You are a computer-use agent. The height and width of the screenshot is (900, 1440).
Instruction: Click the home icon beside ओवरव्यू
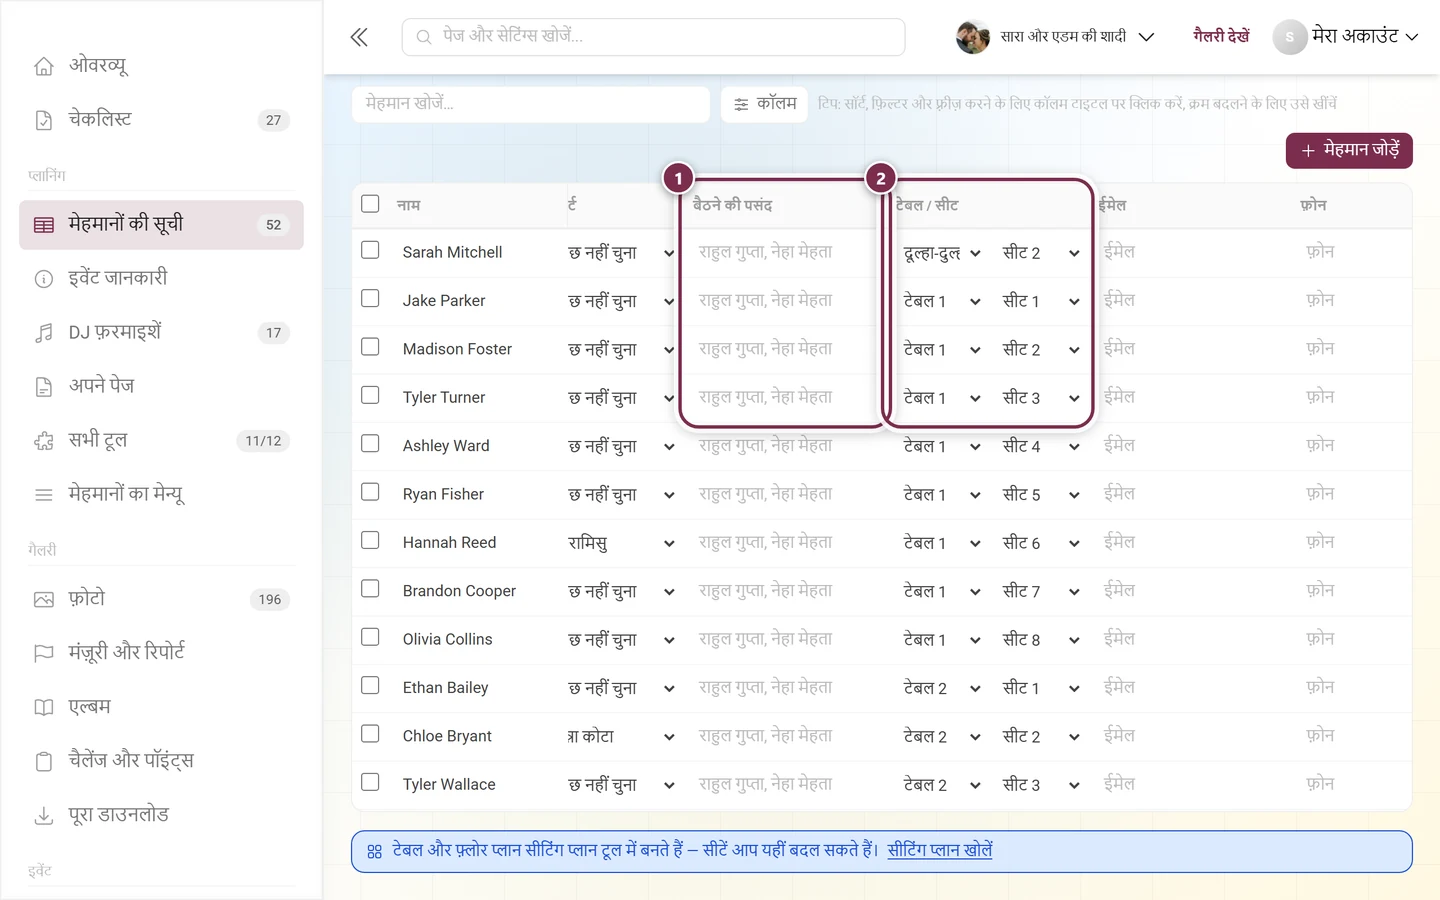(x=44, y=66)
